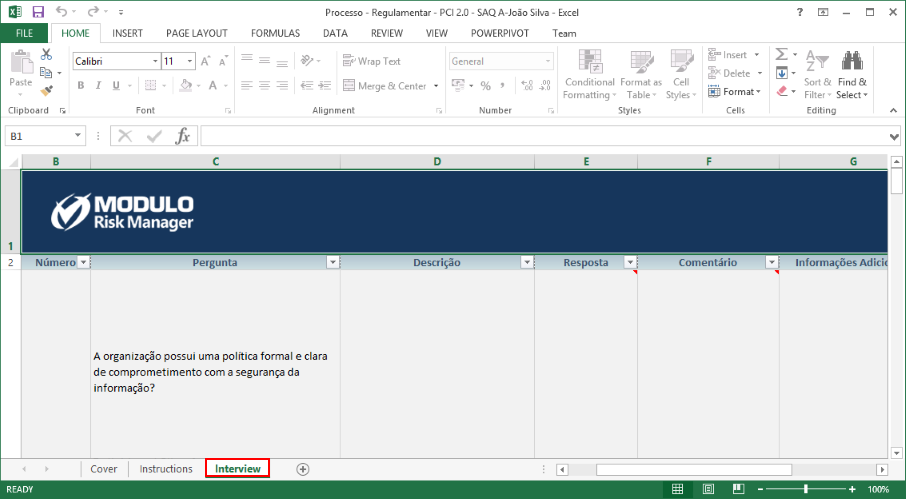The height and width of the screenshot is (499, 906).
Task: Click the Percent Style icon
Action: click(x=485, y=86)
